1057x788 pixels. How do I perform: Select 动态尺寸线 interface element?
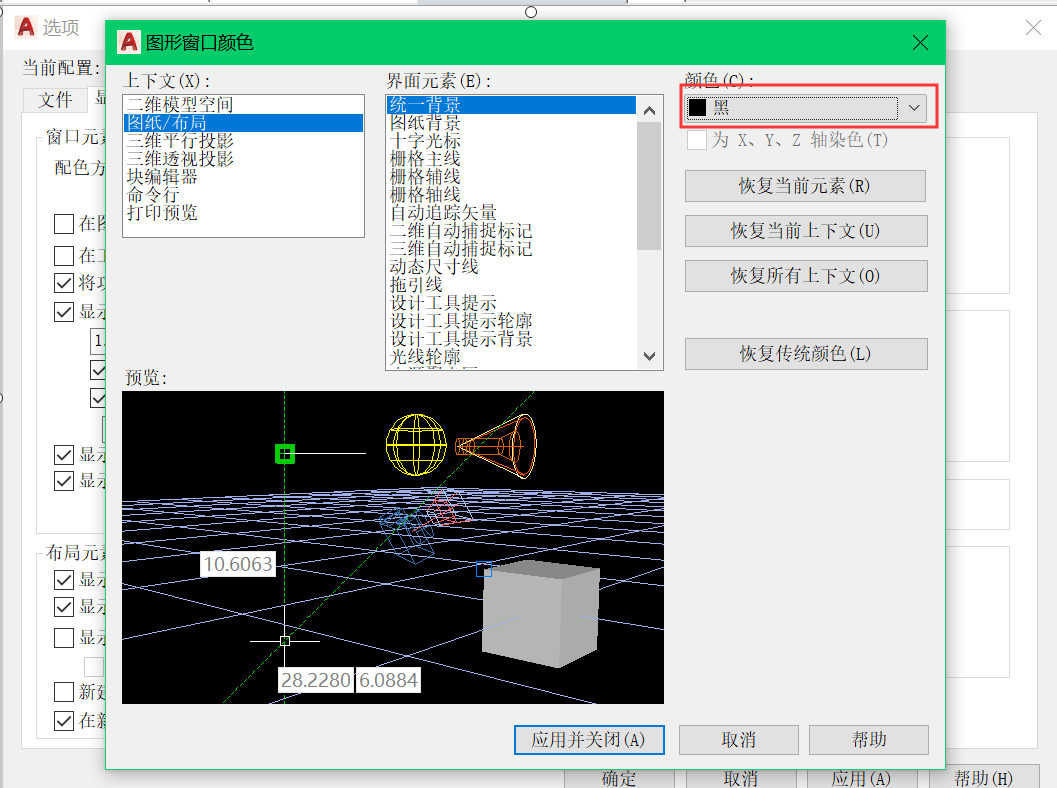click(512, 267)
